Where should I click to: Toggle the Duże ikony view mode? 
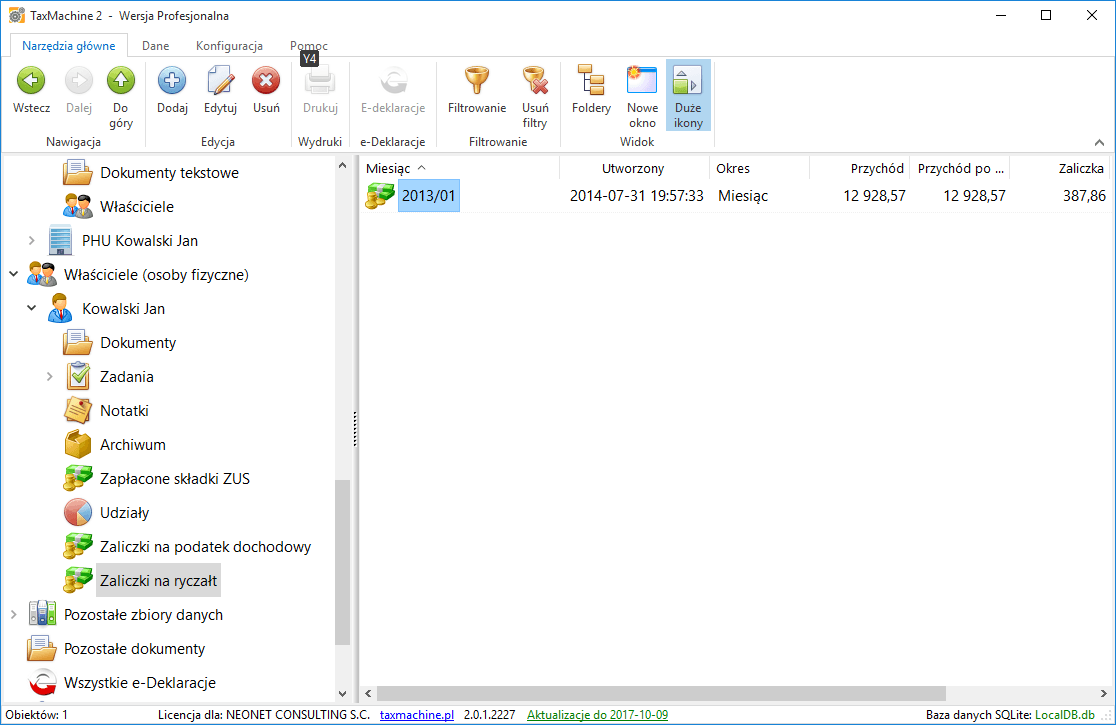pos(688,81)
